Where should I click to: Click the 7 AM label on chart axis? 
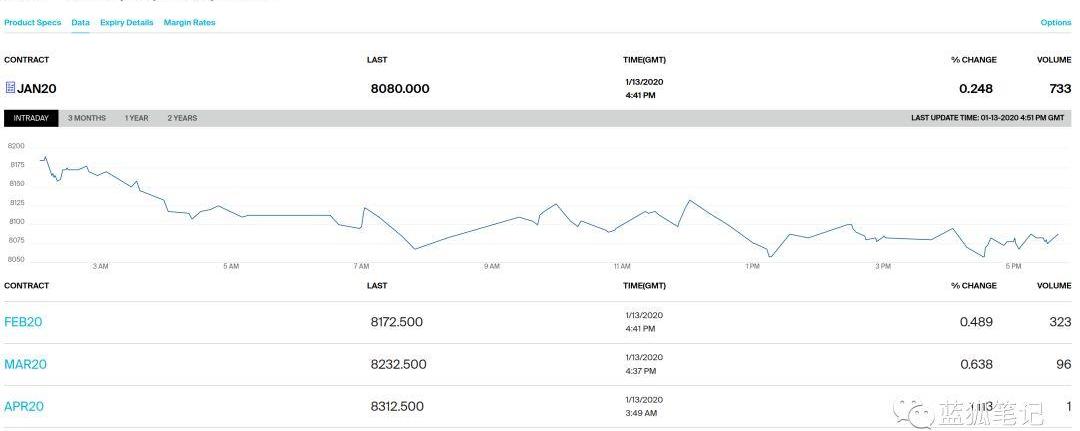point(361,266)
